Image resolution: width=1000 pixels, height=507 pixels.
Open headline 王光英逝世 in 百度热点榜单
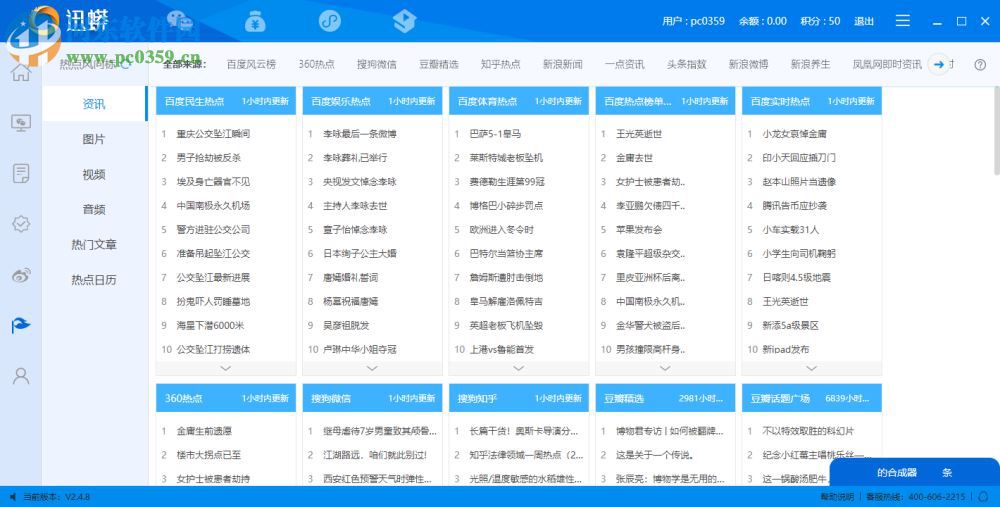click(639, 134)
